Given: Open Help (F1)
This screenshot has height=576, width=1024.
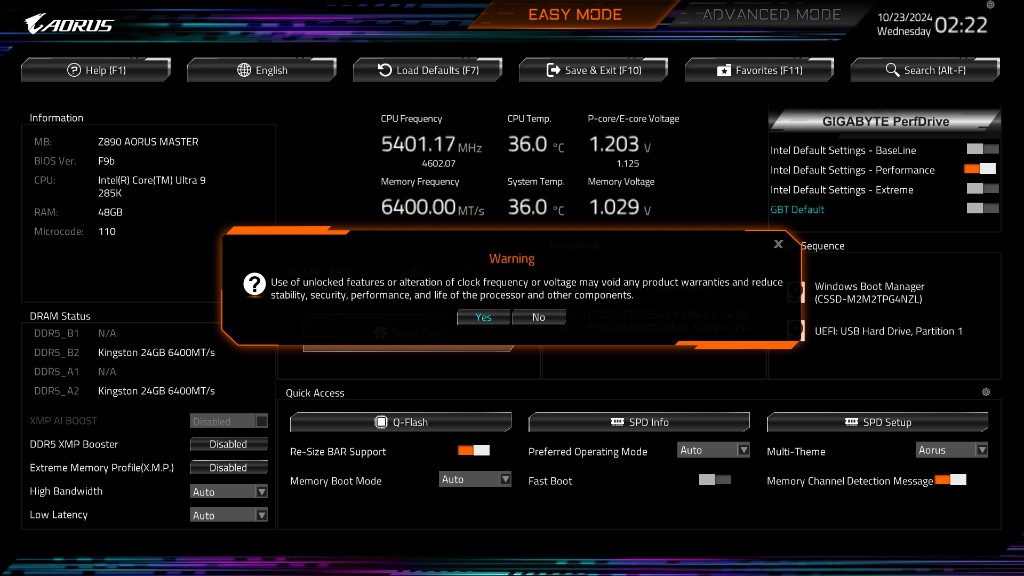Looking at the screenshot, I should 95,70.
